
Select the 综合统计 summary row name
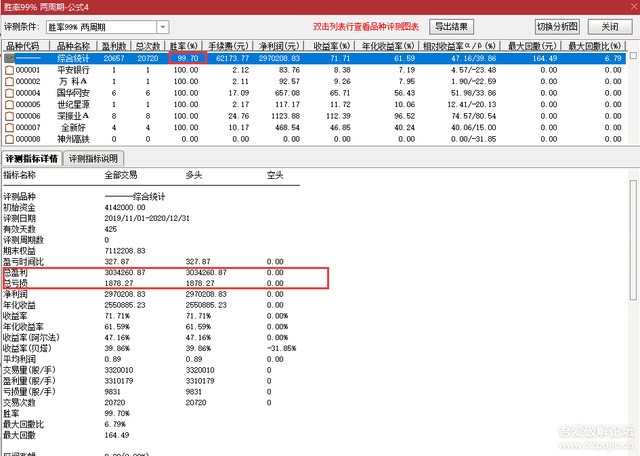73,58
